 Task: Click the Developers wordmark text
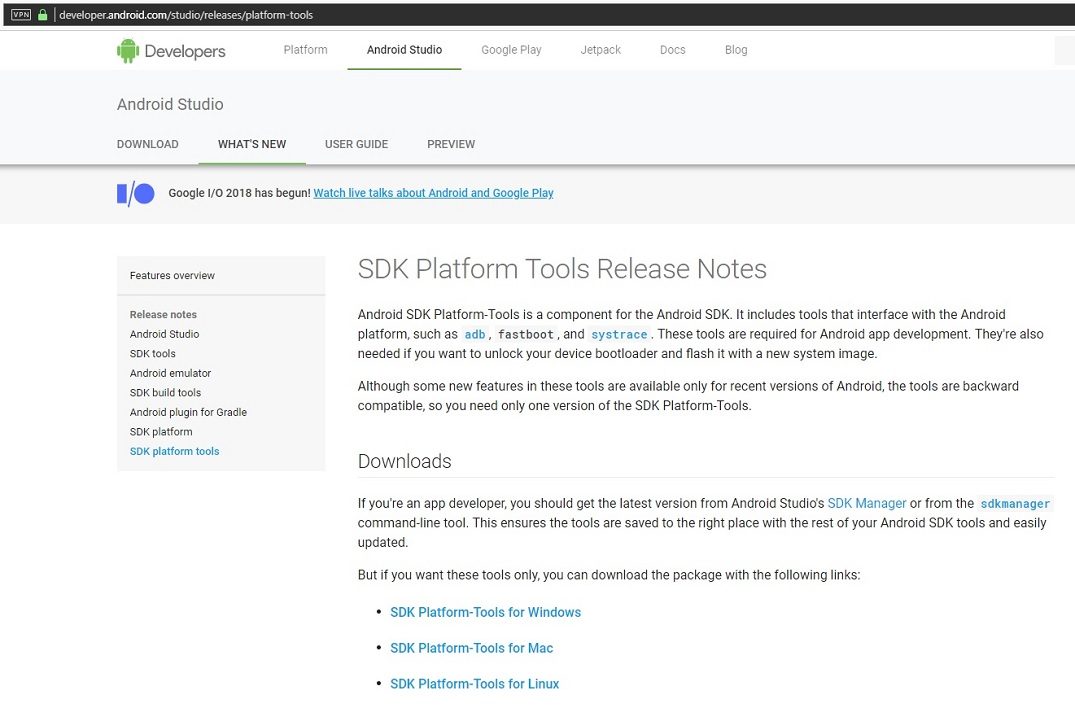coord(185,51)
